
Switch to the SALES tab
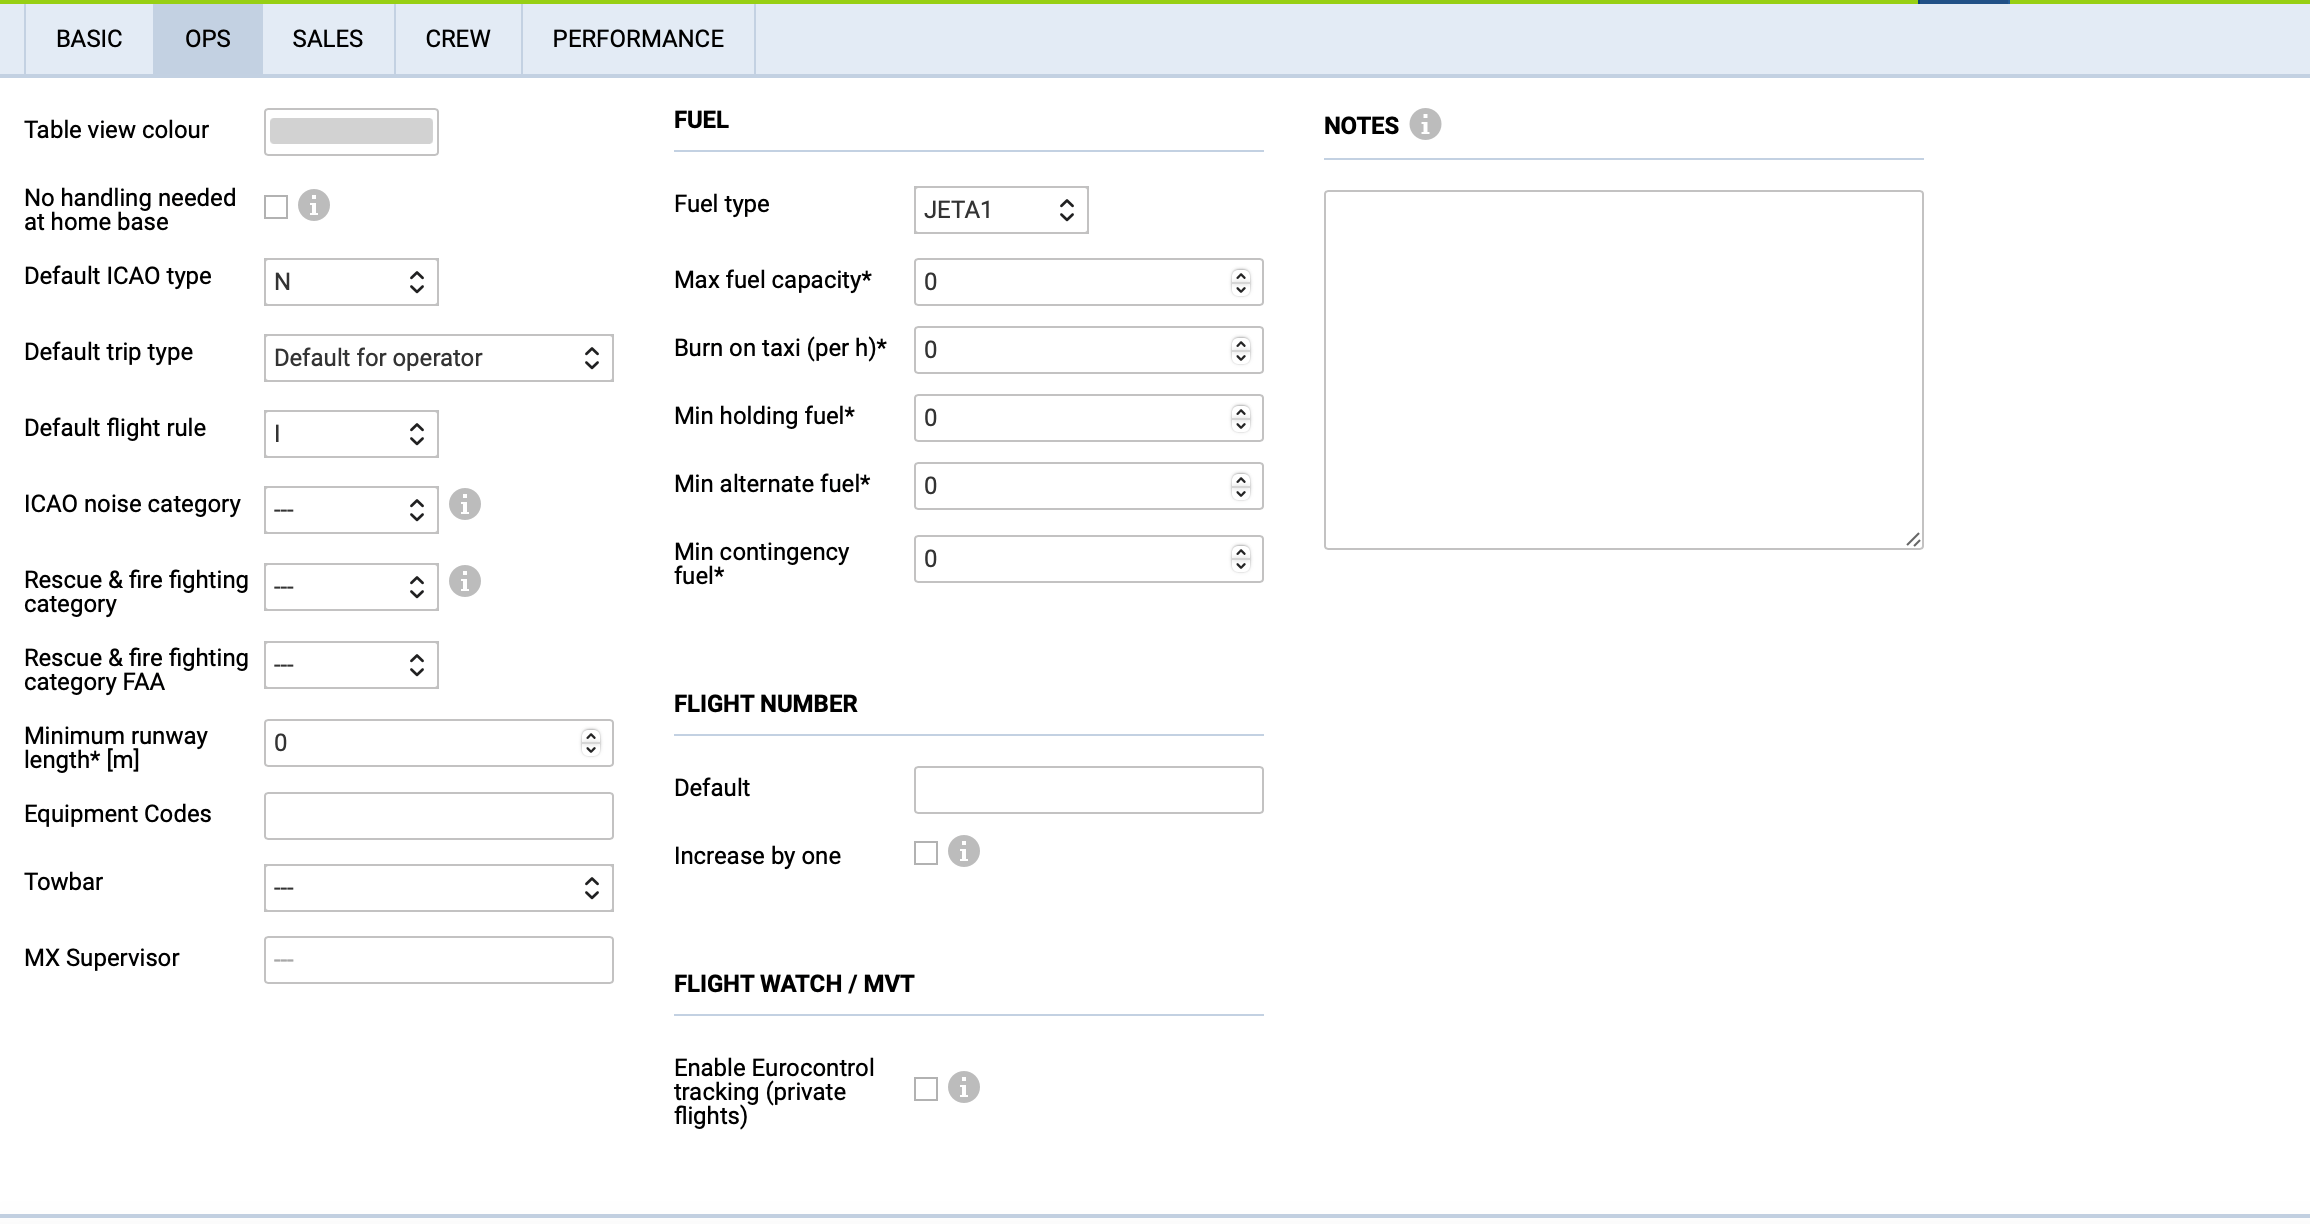pyautogui.click(x=327, y=39)
